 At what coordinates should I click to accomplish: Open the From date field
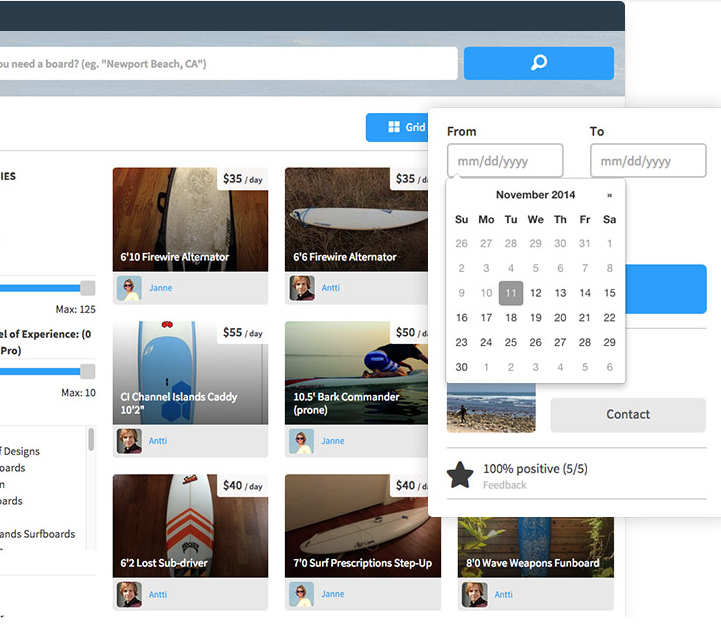504,161
